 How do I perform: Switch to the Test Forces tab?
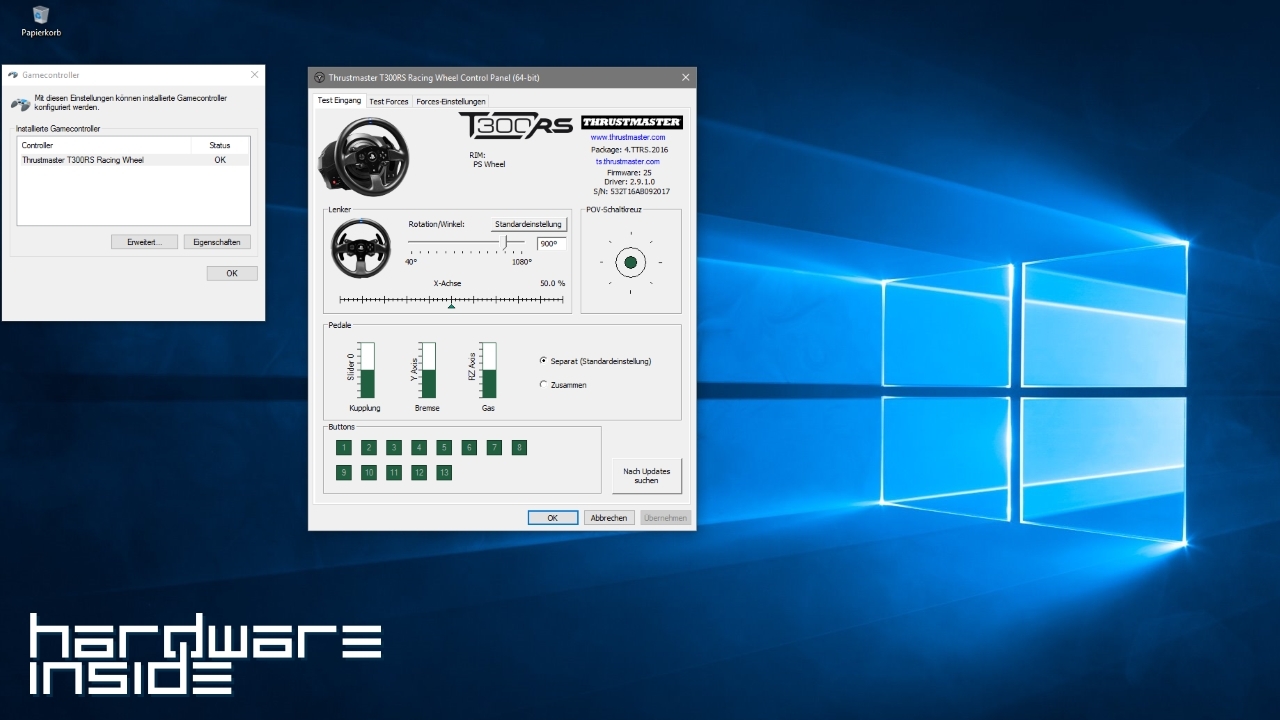pyautogui.click(x=389, y=101)
